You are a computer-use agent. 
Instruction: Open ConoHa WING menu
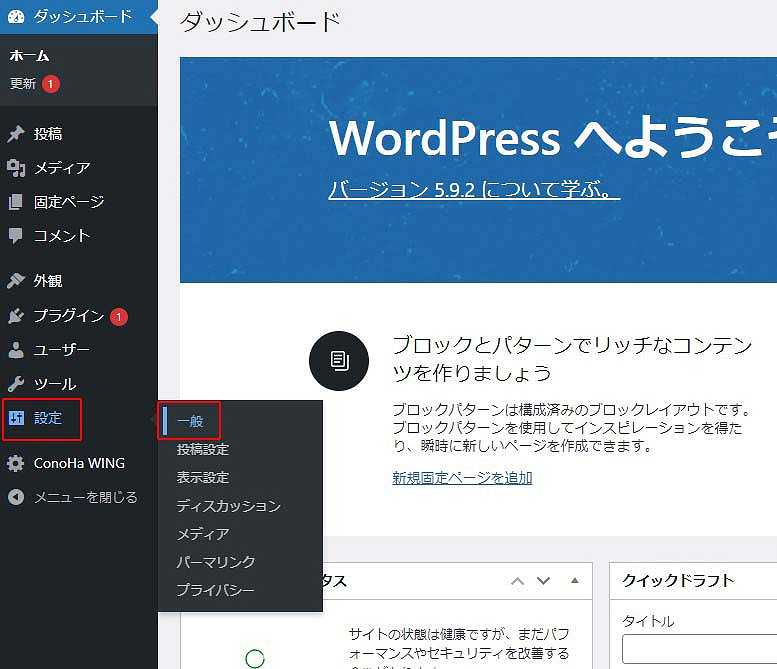click(79, 463)
